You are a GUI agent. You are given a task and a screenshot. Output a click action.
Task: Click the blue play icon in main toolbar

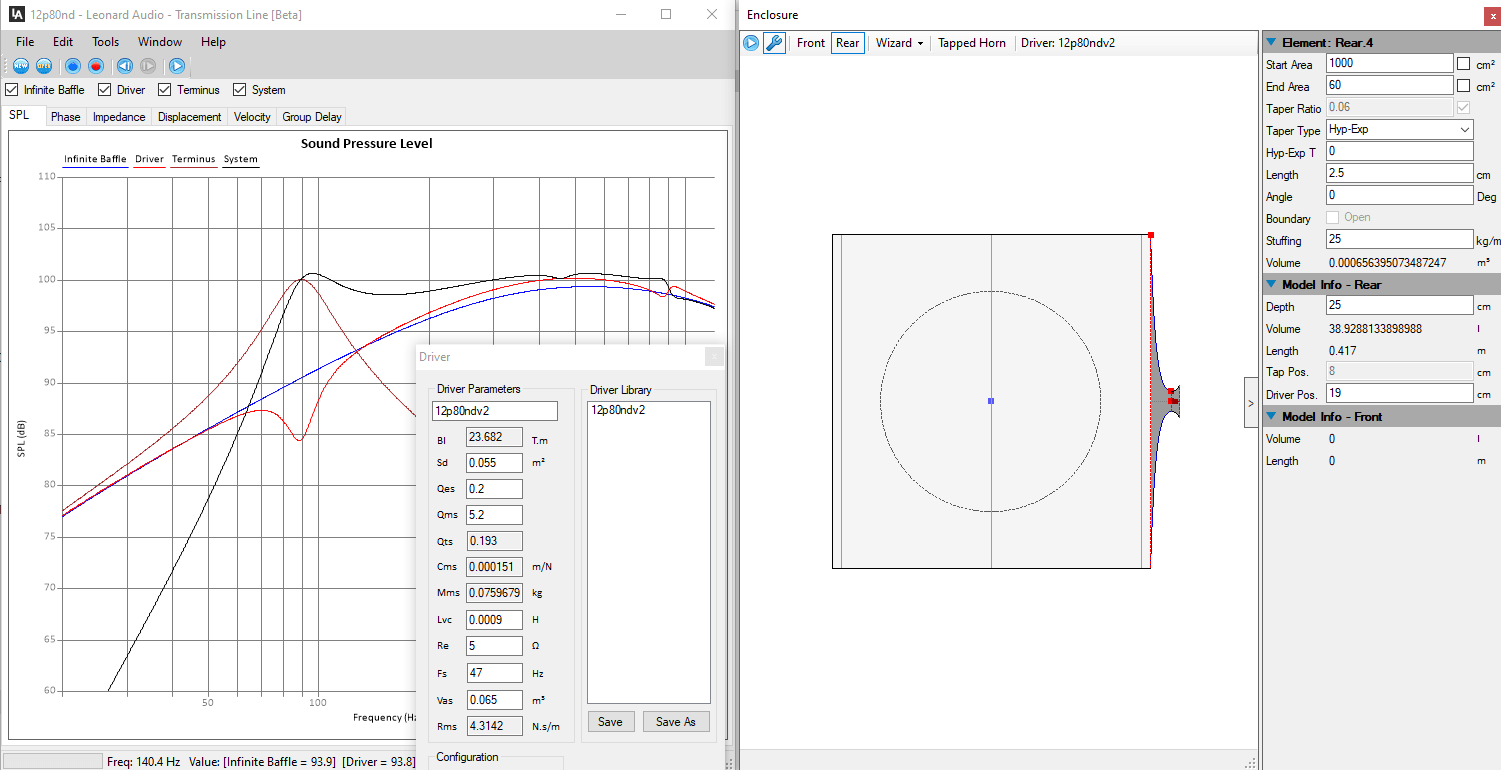[x=177, y=66]
